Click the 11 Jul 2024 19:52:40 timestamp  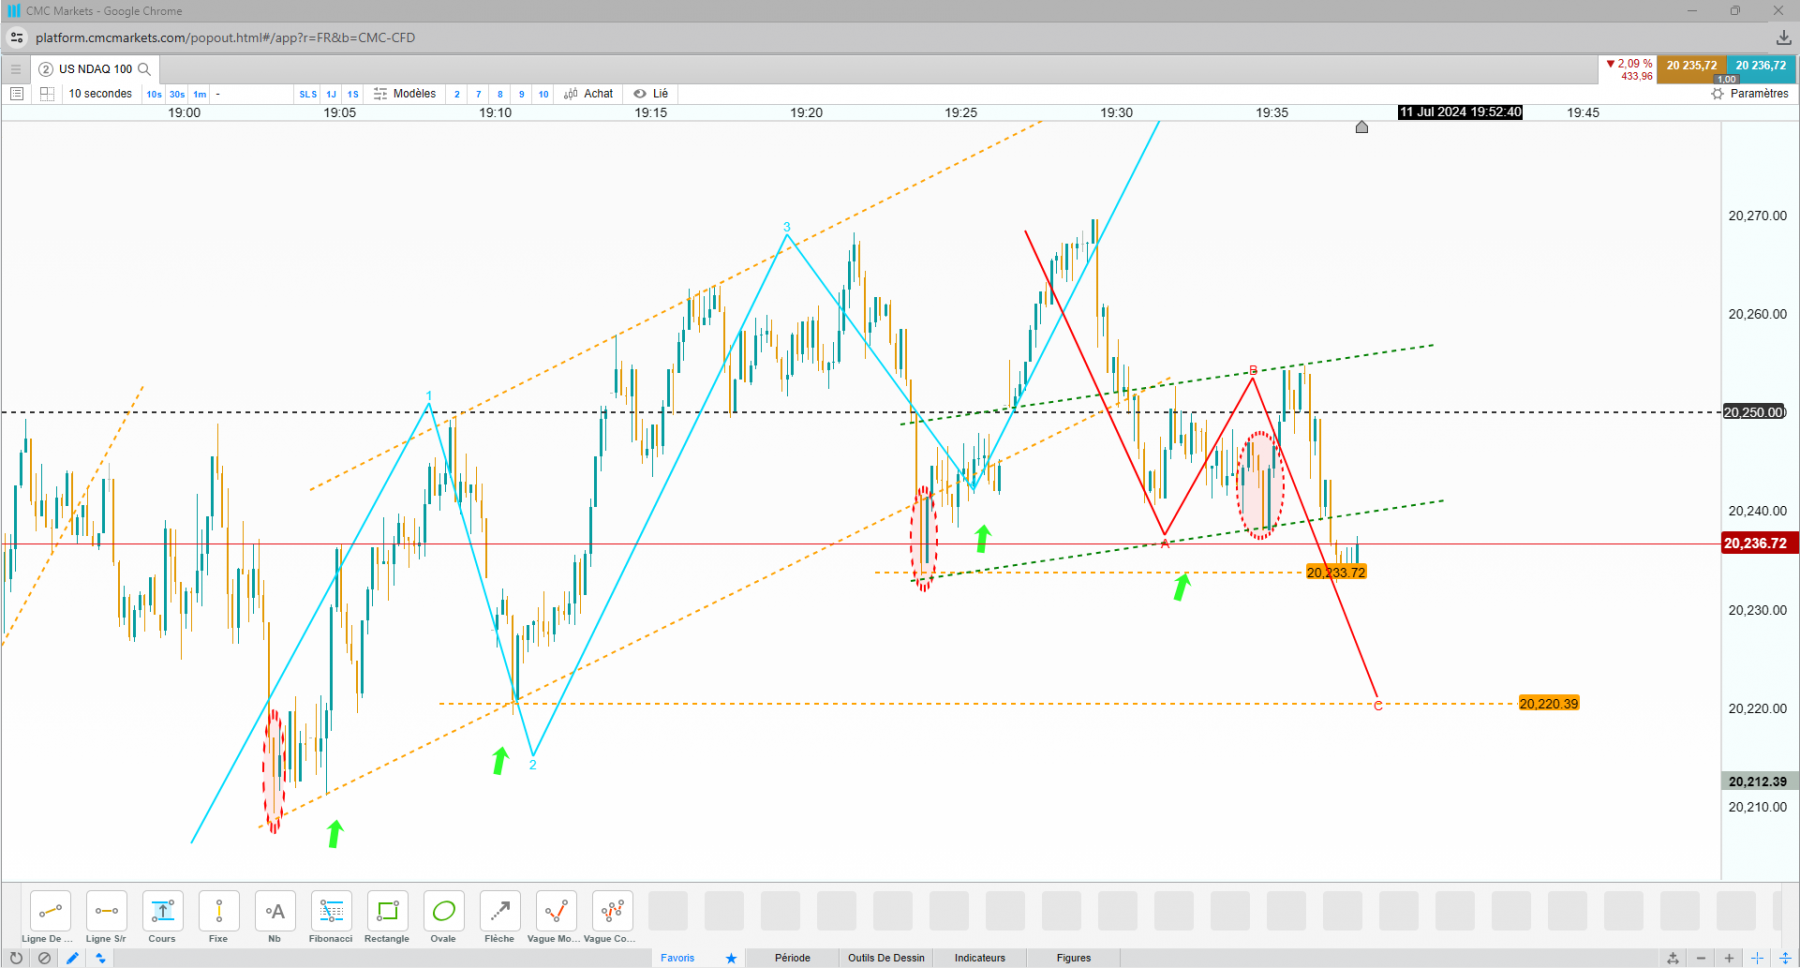tap(1460, 112)
